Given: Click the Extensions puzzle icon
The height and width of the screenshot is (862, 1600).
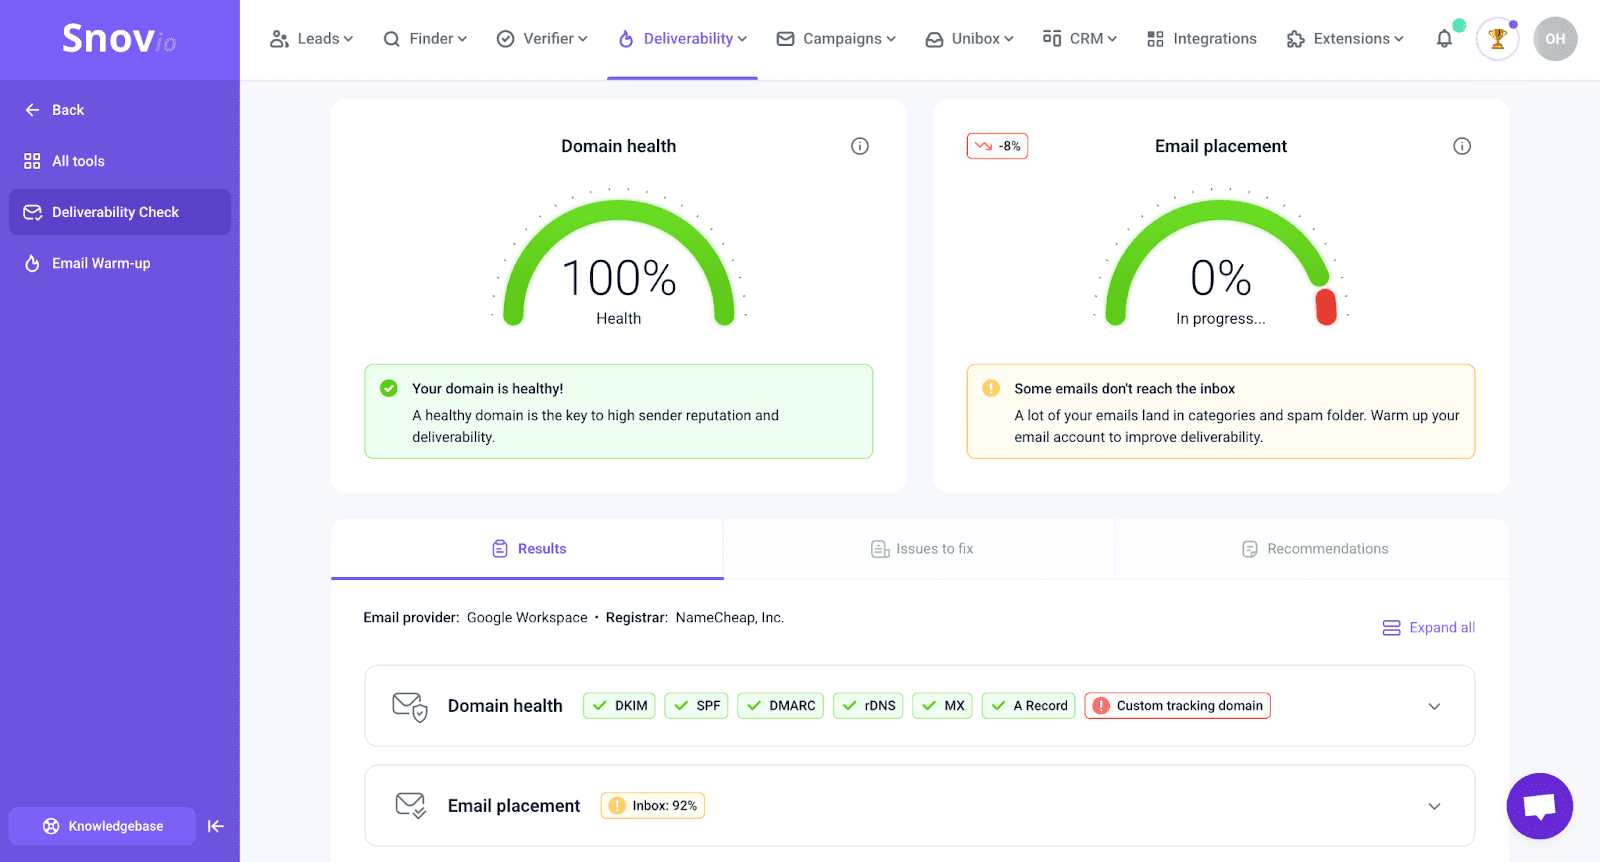Looking at the screenshot, I should (1296, 39).
